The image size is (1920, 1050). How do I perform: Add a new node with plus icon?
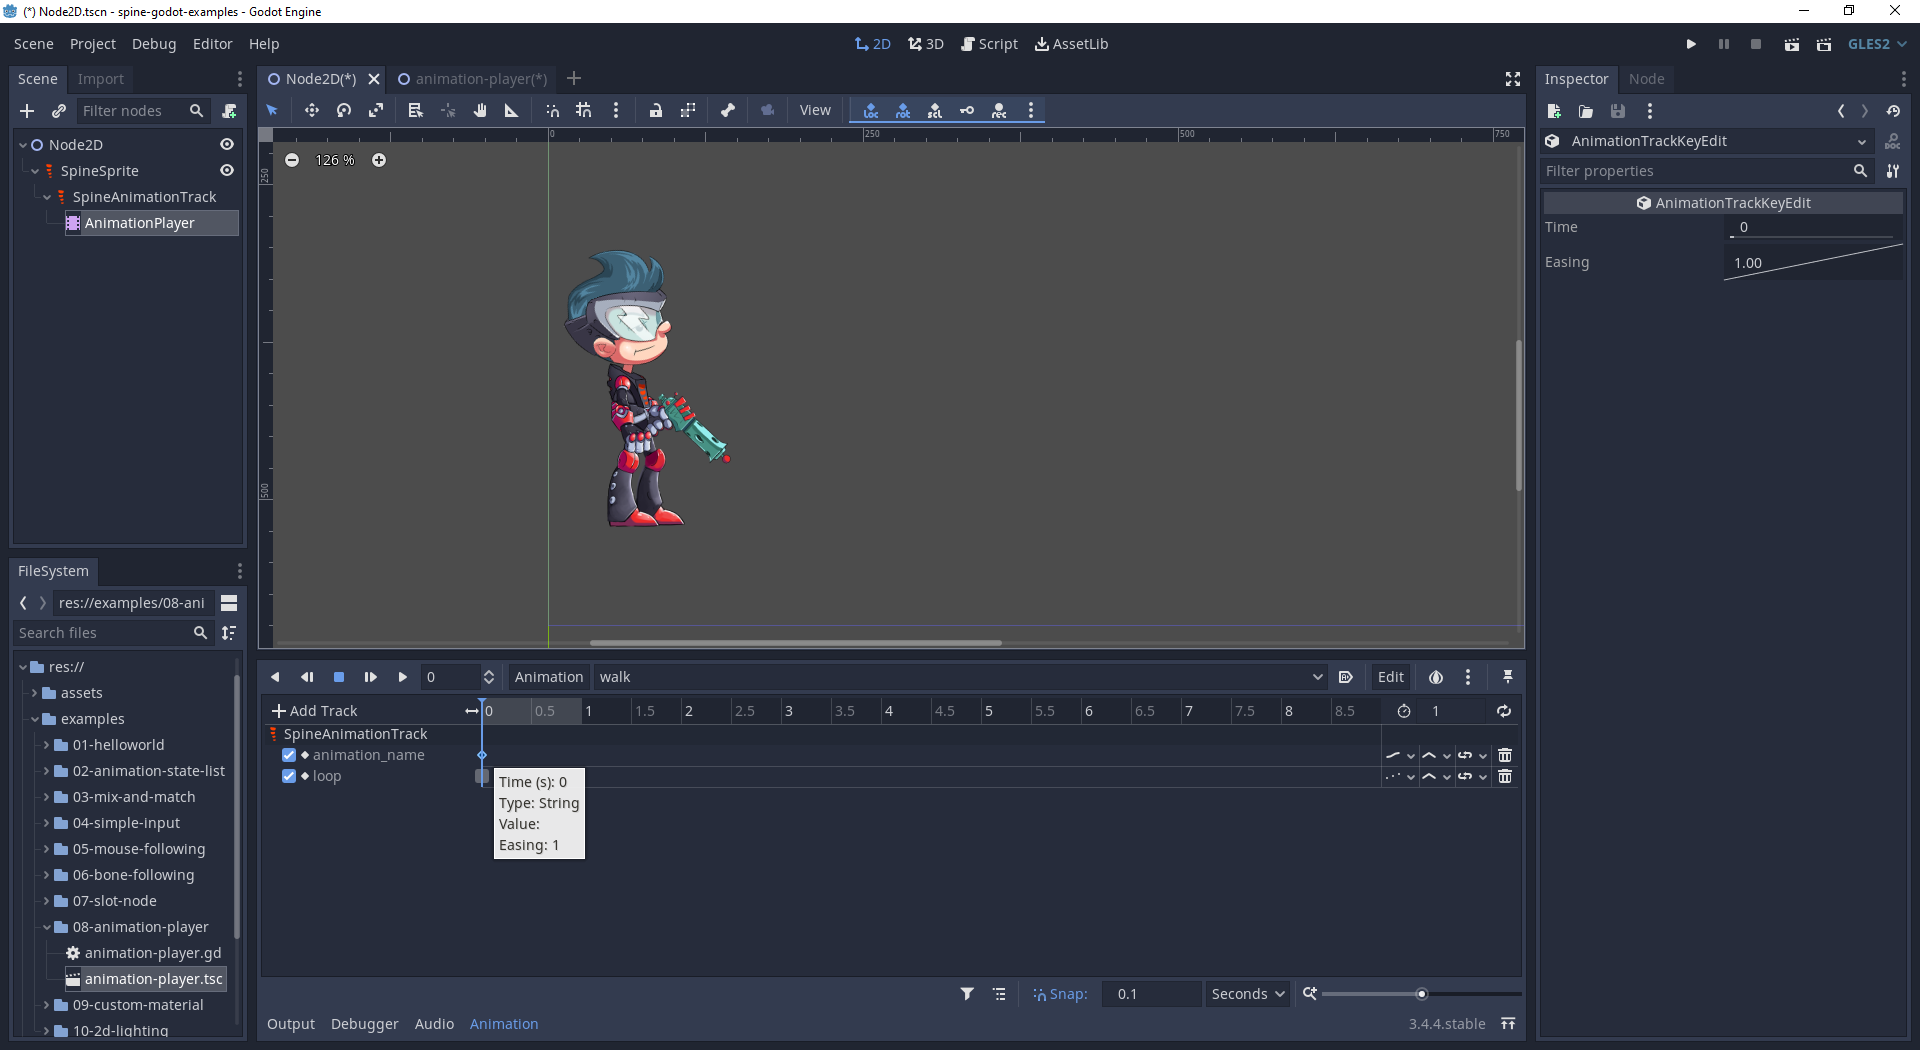pos(27,111)
